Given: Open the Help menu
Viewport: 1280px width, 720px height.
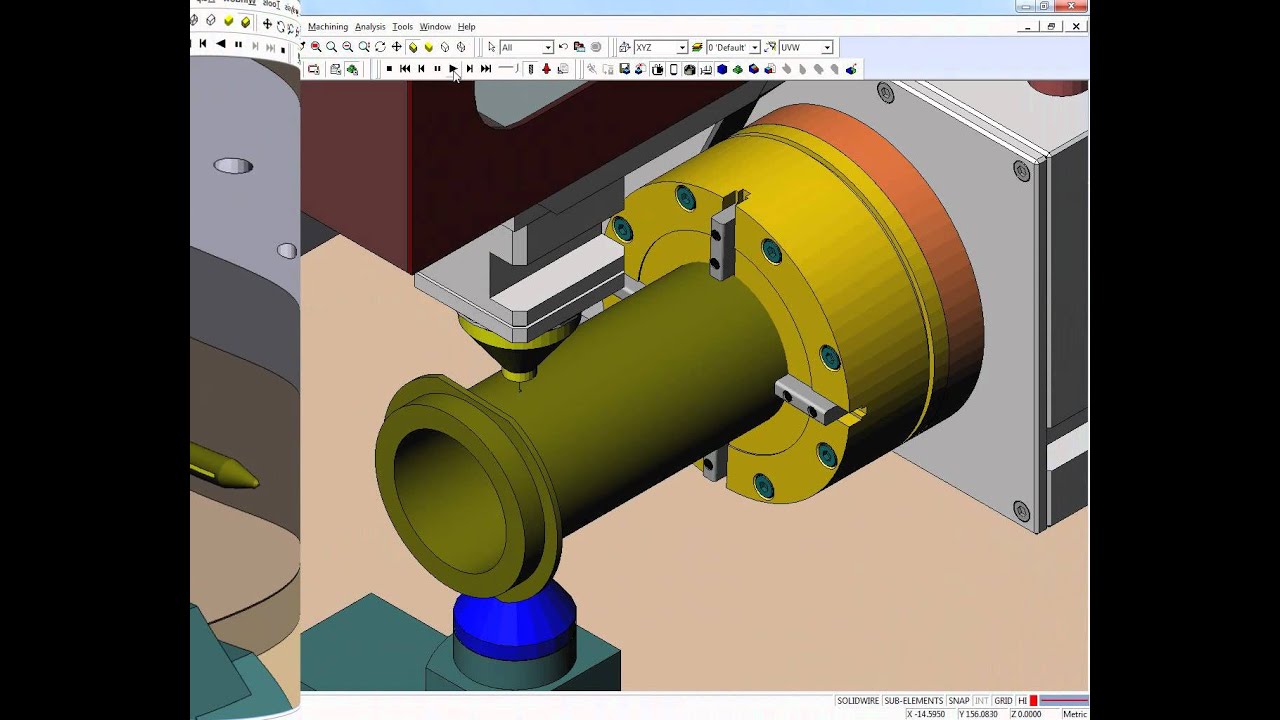Looking at the screenshot, I should click(x=466, y=27).
